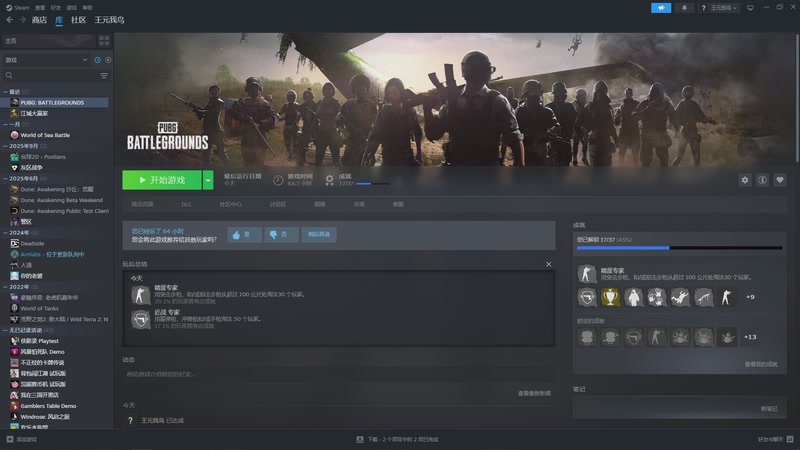Click the help question mark icon
This screenshot has height=450, width=800.
coord(704,8)
